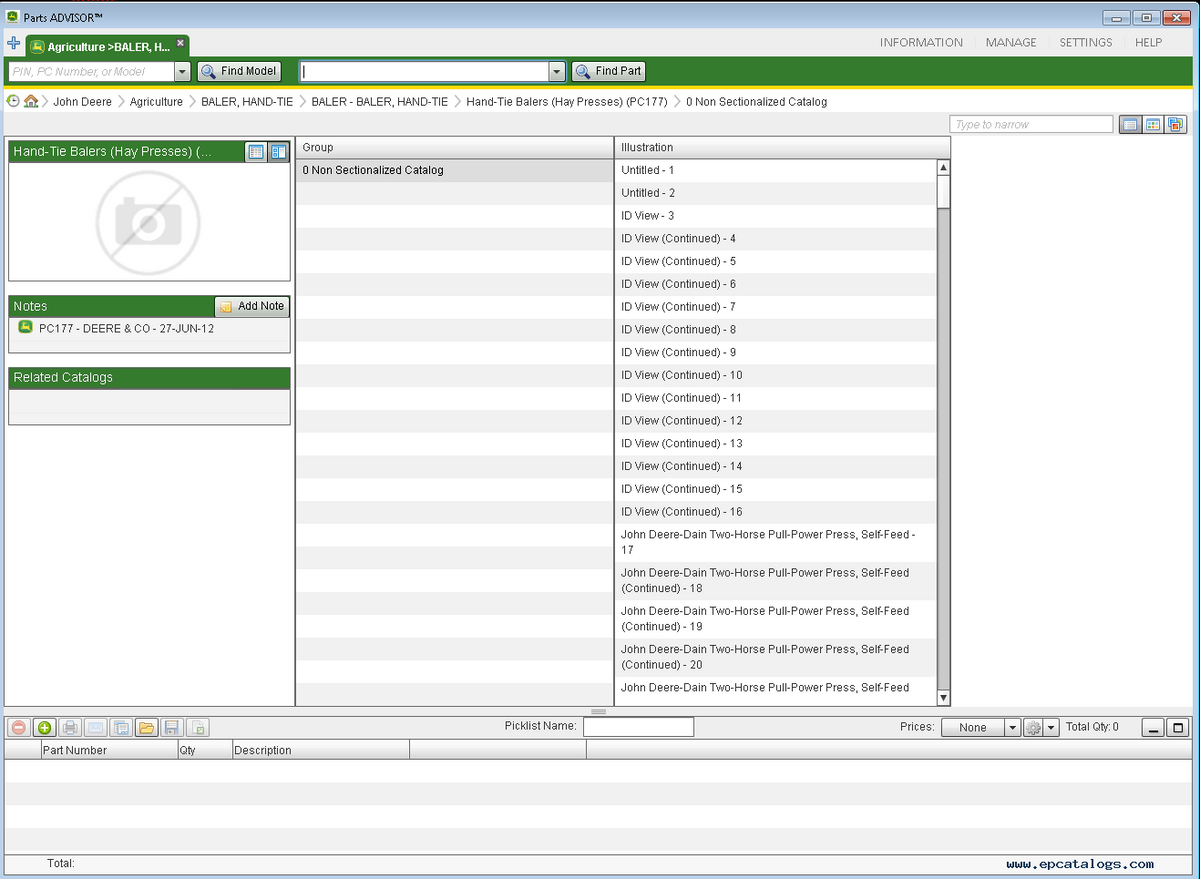1200x879 pixels.
Task: Click the Add Note button
Action: coord(252,307)
